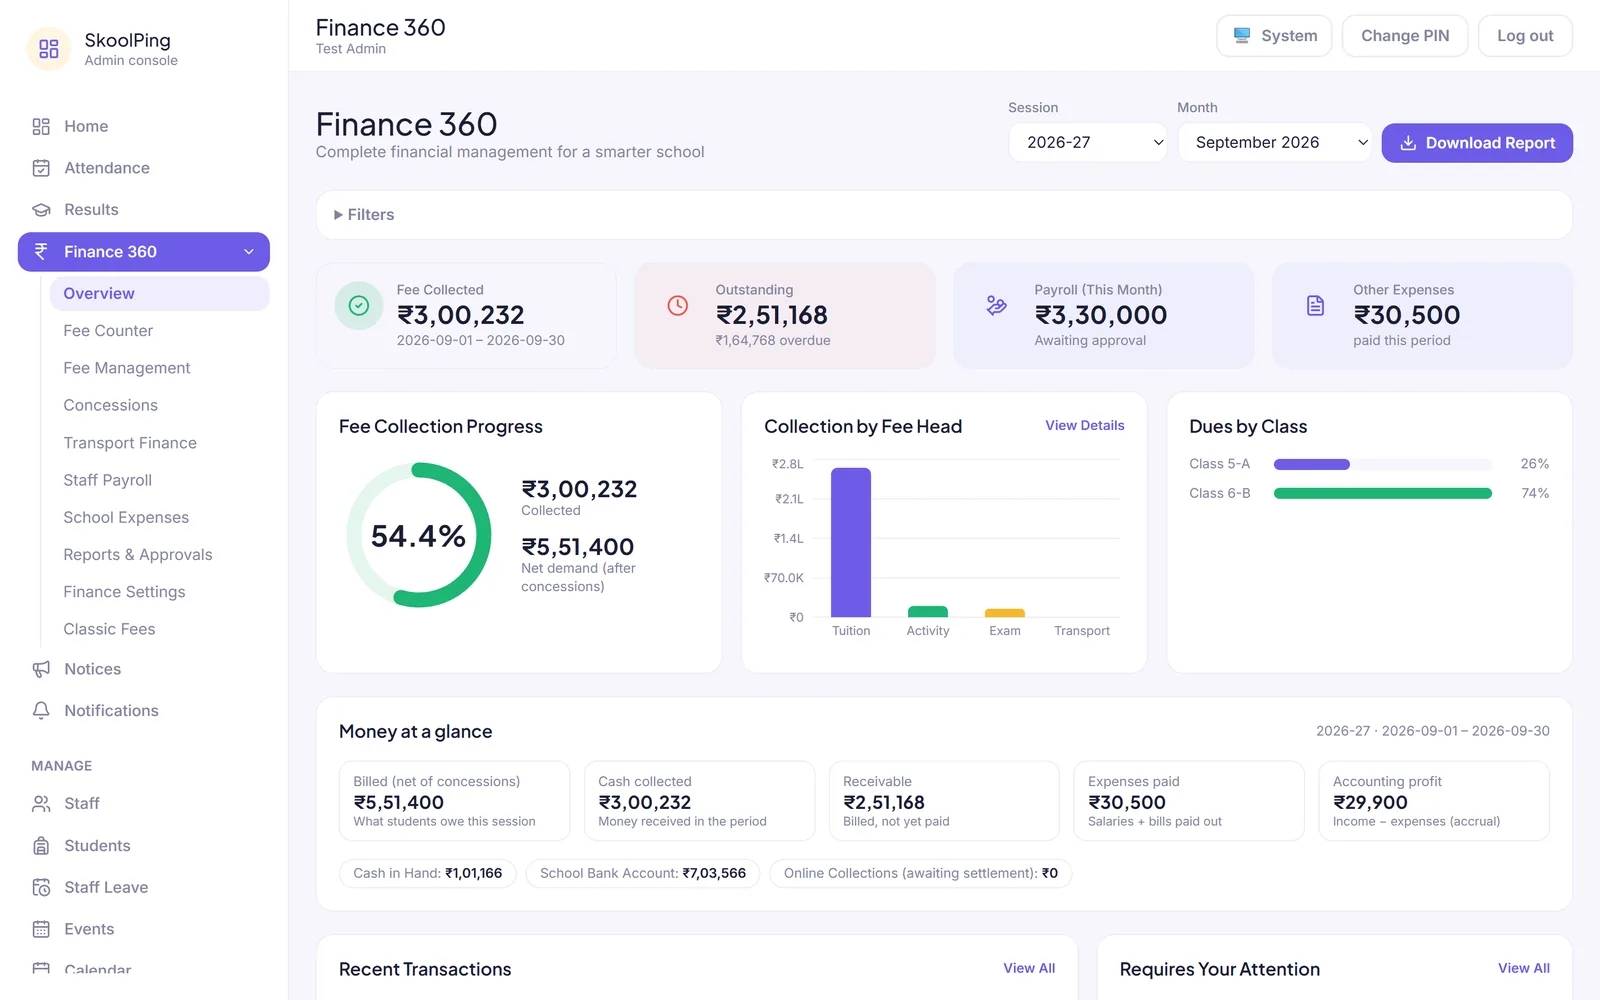
Task: Click the Outstanding clock icon
Action: 678,306
